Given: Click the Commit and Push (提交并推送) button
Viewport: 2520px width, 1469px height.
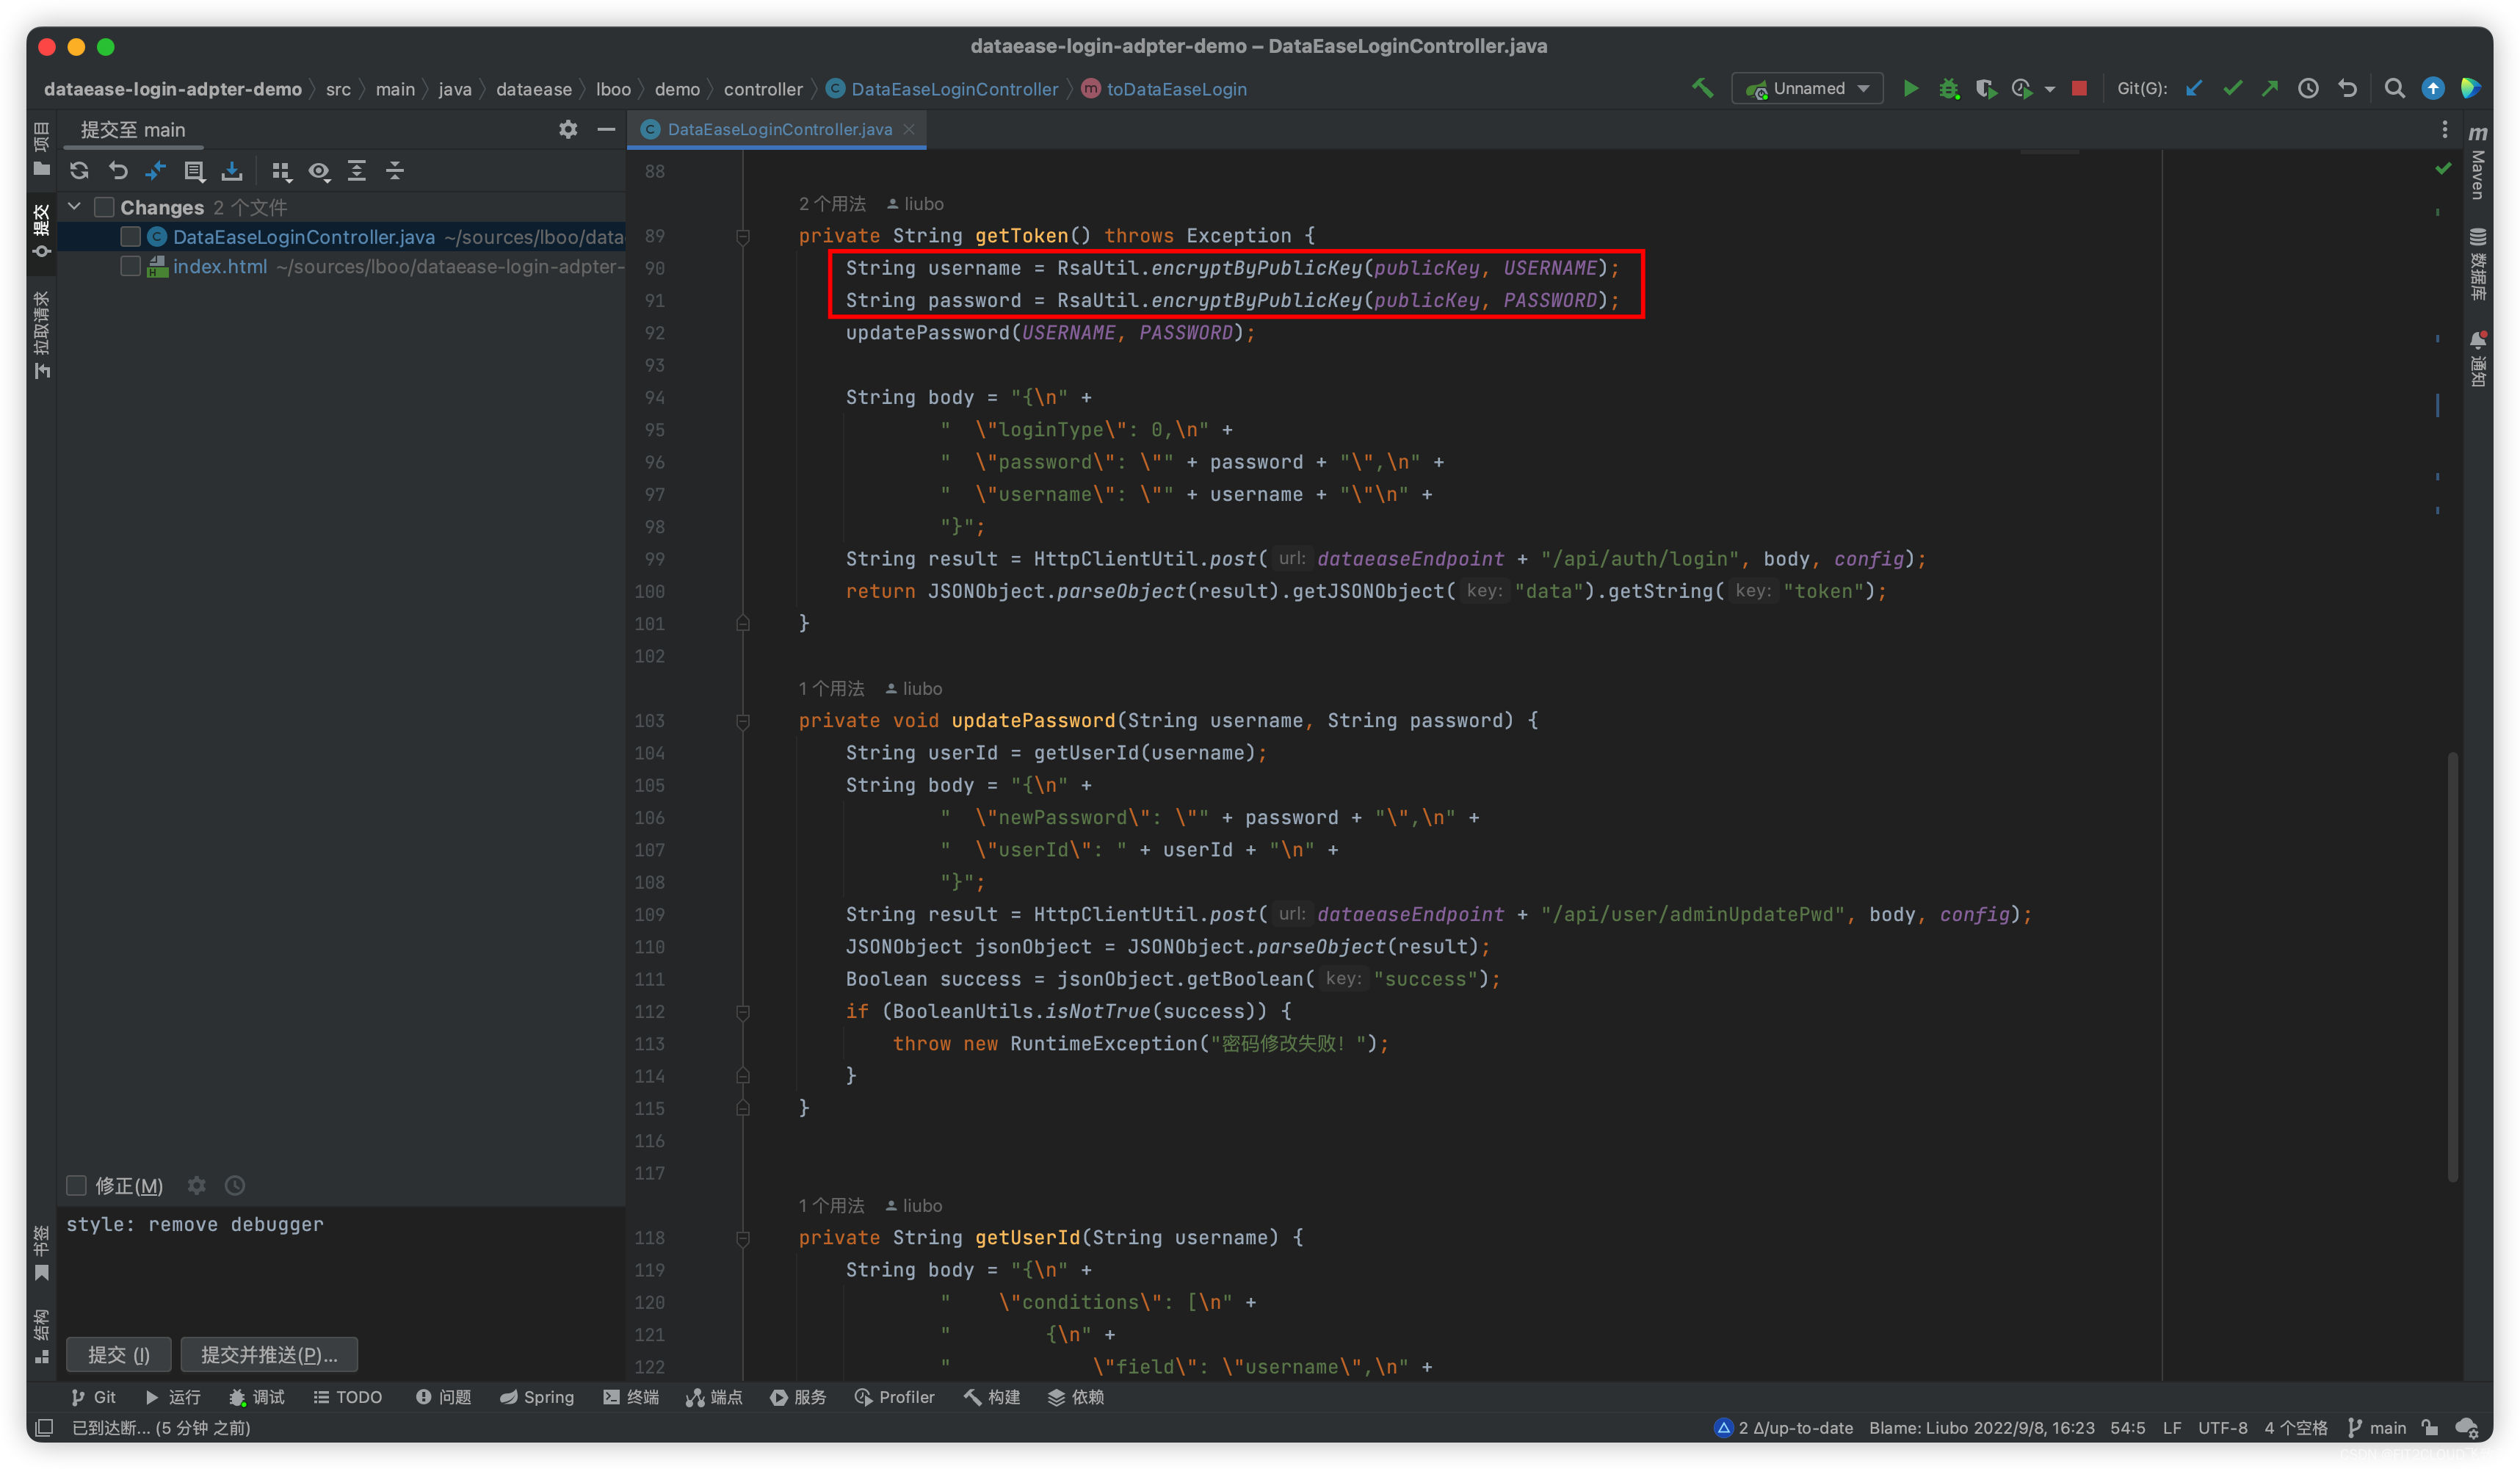Looking at the screenshot, I should 269,1355.
